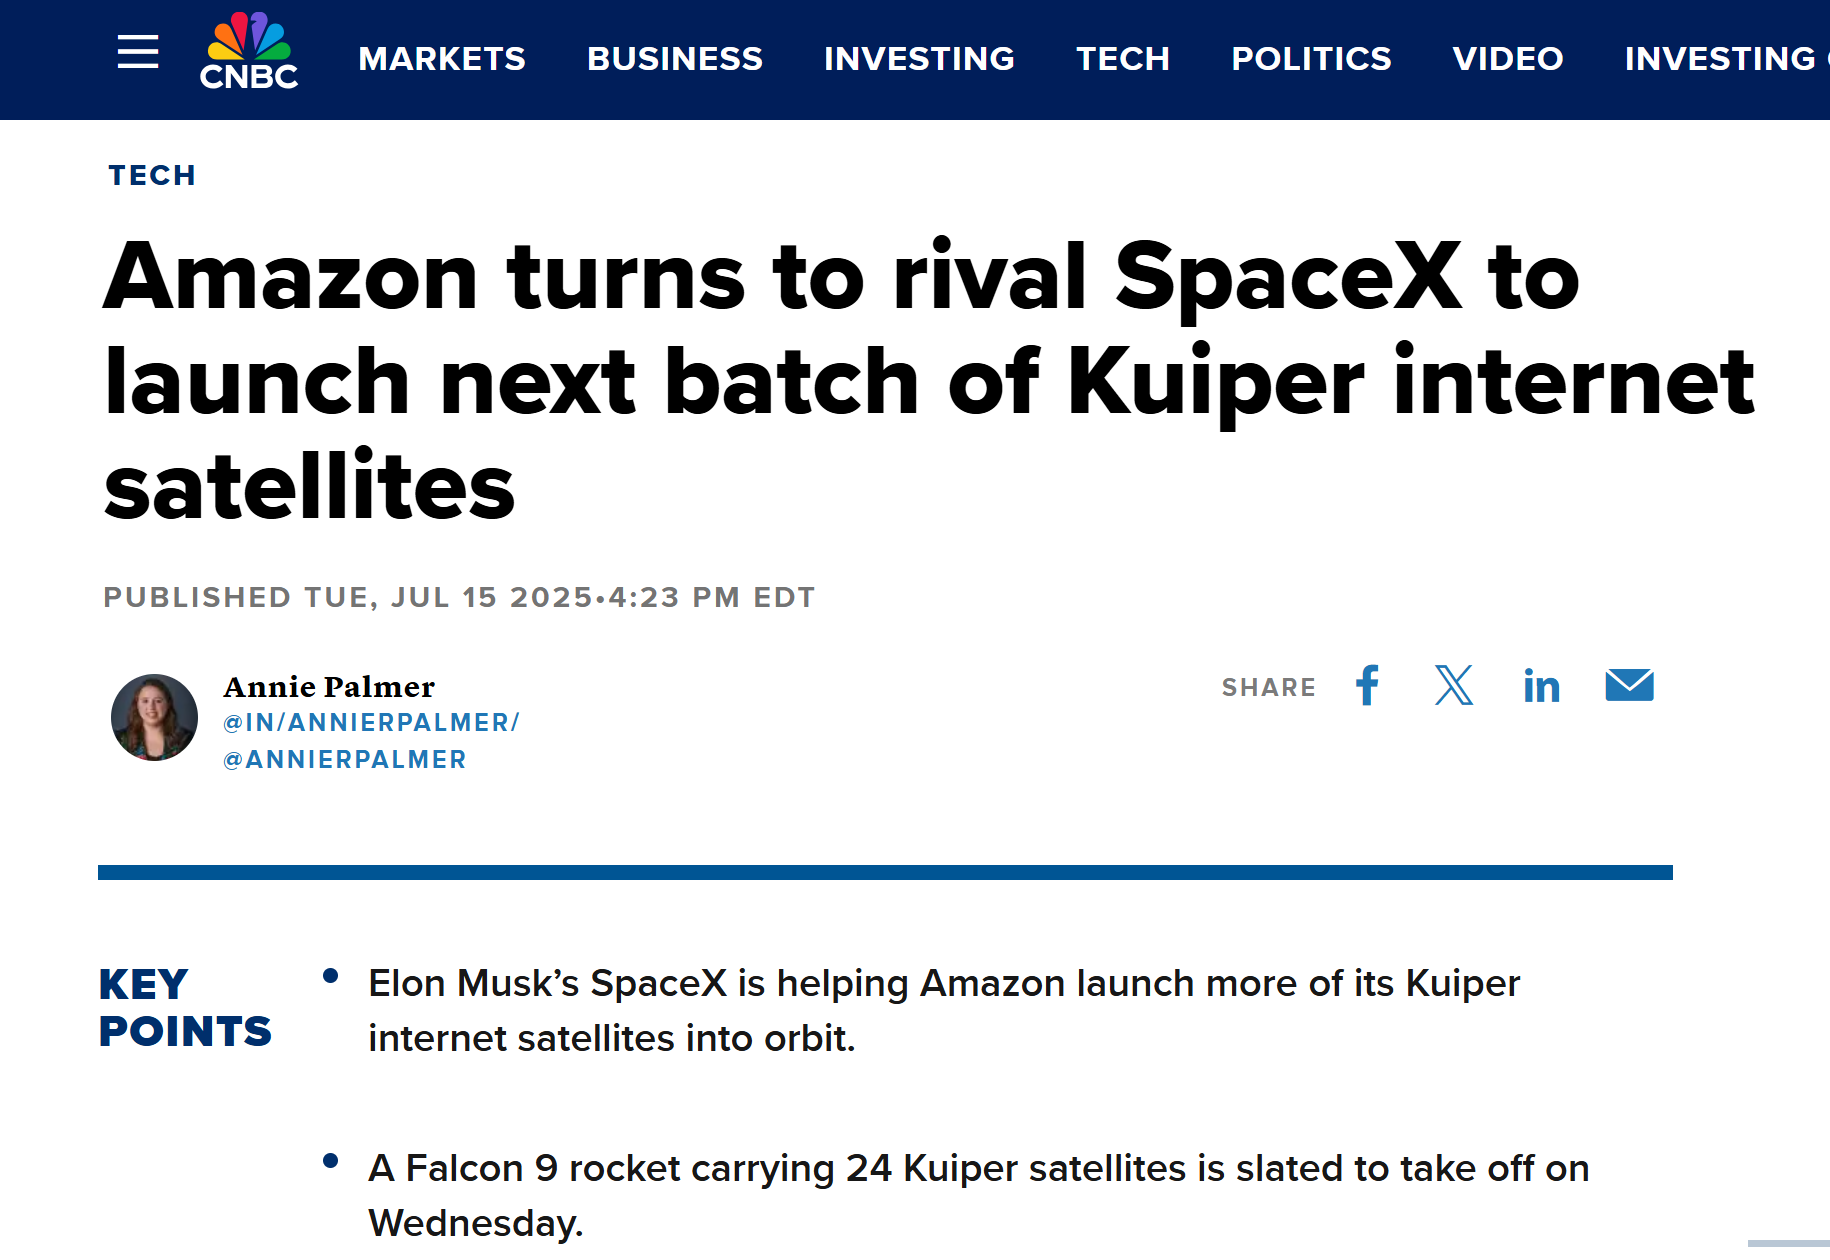
Task: Open the @ANNIERPALMER handle link
Action: [345, 760]
